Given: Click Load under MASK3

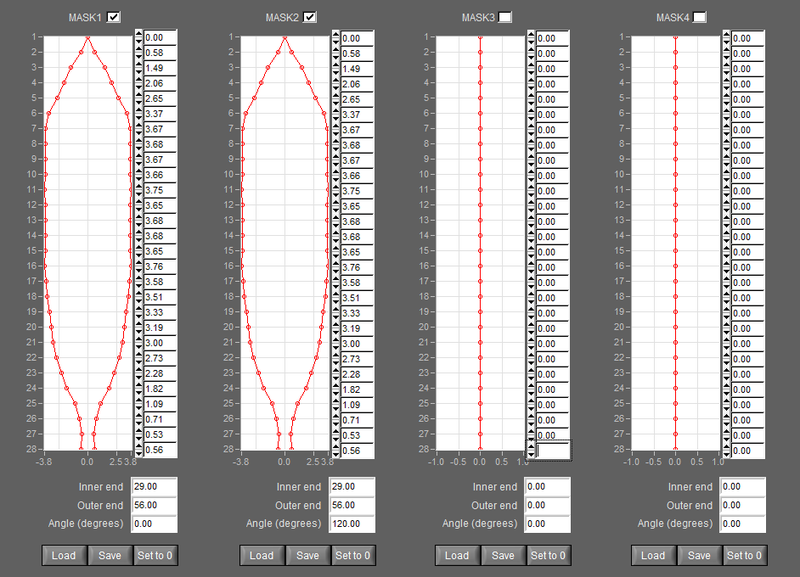Looking at the screenshot, I should (457, 556).
